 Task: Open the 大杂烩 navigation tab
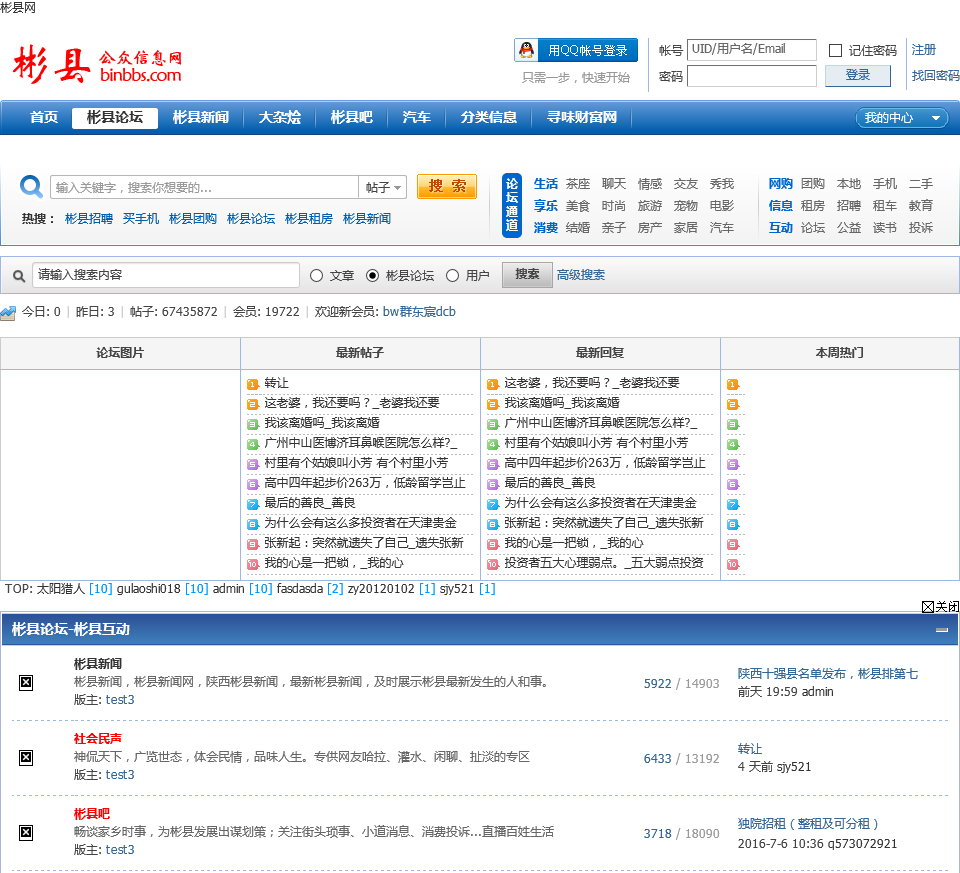click(x=280, y=118)
